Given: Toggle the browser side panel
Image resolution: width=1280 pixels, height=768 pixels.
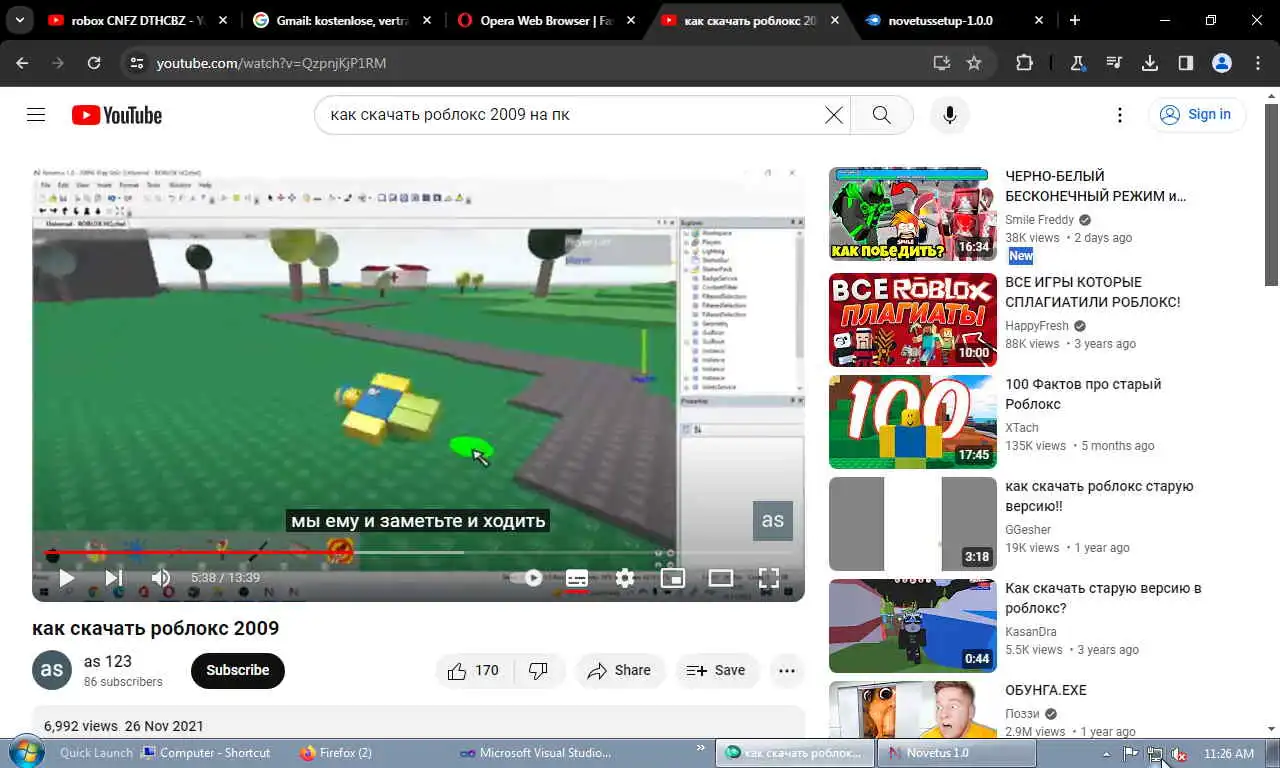Looking at the screenshot, I should [1186, 63].
